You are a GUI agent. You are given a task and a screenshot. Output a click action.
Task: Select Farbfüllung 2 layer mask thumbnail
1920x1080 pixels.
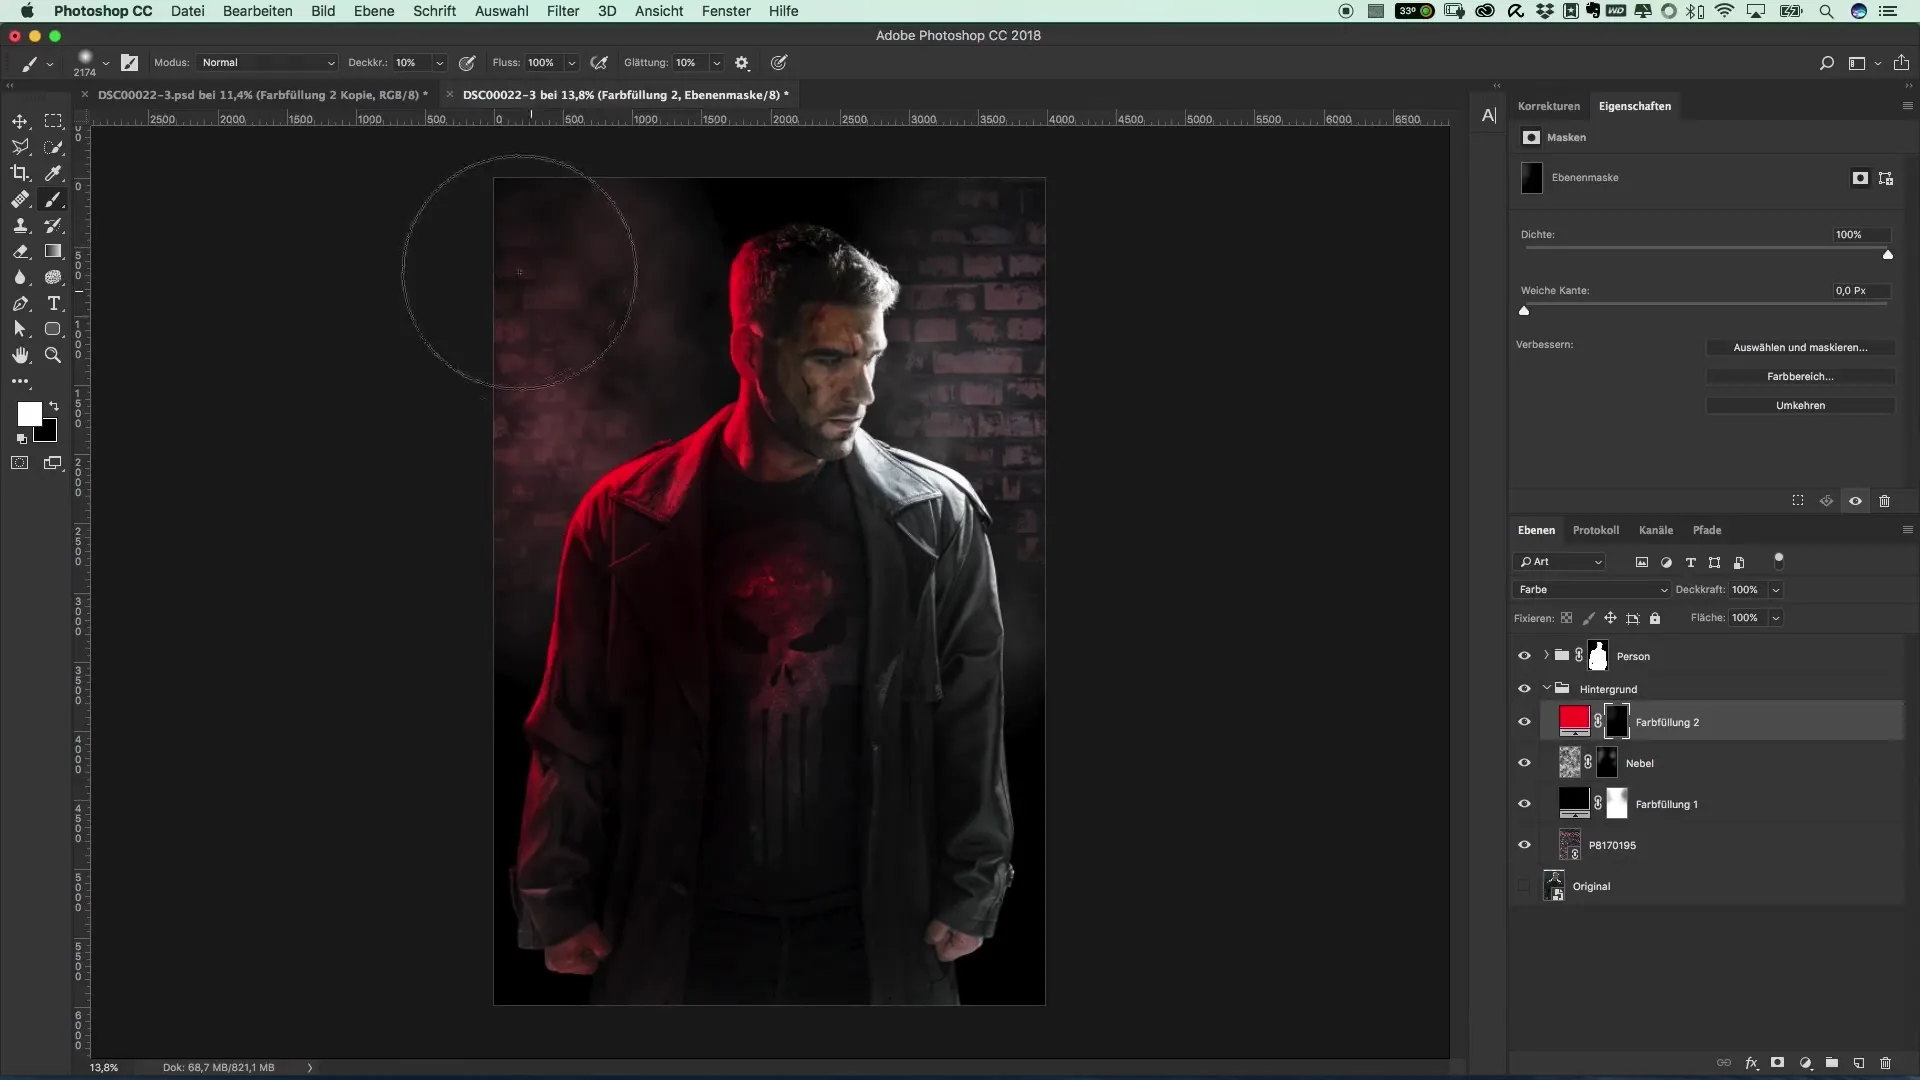tap(1617, 721)
